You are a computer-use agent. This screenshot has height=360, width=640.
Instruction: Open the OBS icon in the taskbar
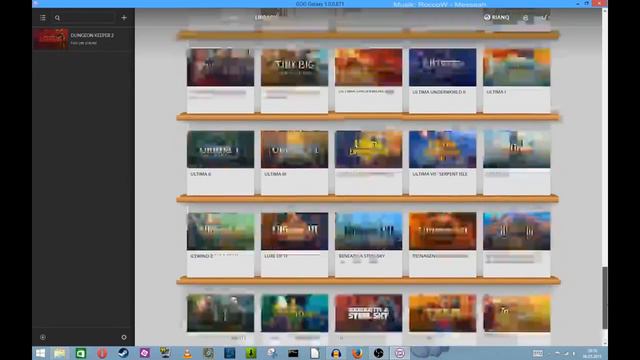tap(378, 353)
